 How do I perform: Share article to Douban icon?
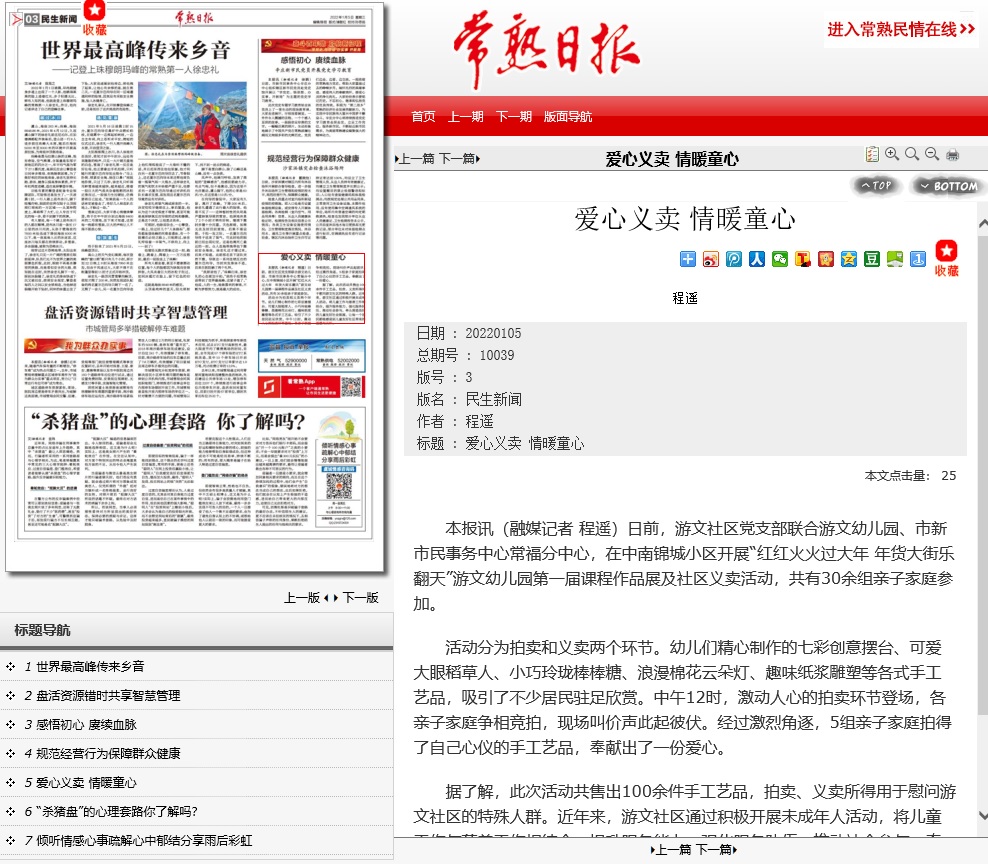(872, 259)
